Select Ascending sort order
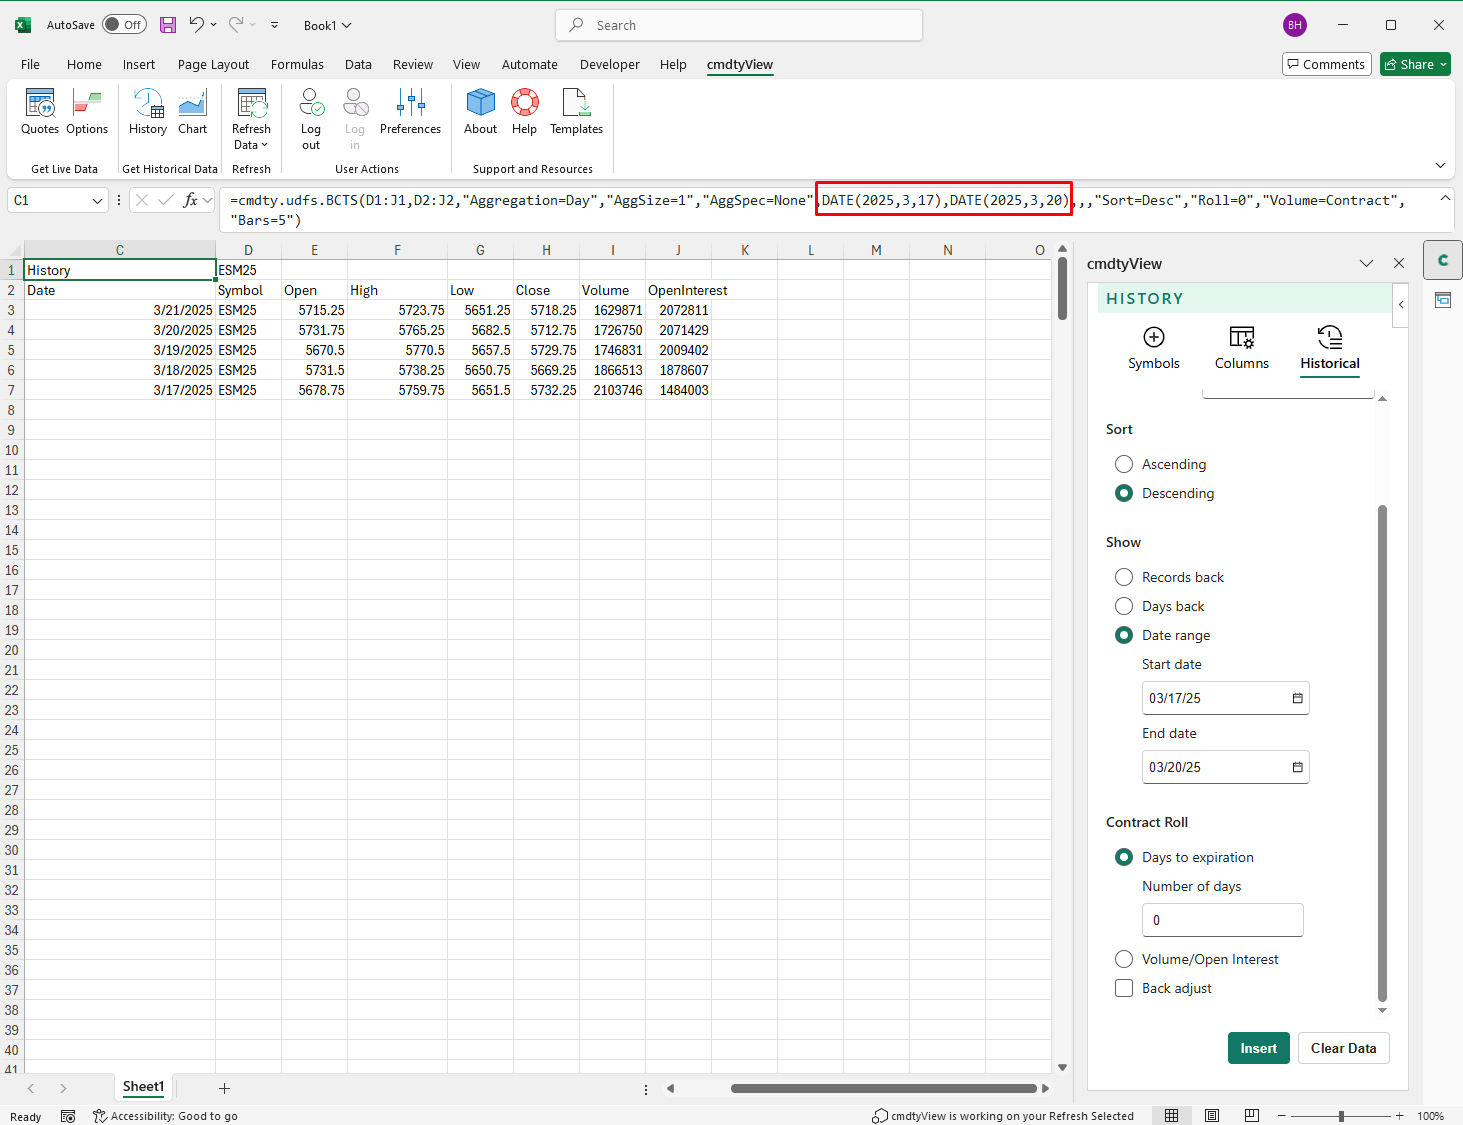Viewport: 1463px width, 1125px height. (1124, 464)
